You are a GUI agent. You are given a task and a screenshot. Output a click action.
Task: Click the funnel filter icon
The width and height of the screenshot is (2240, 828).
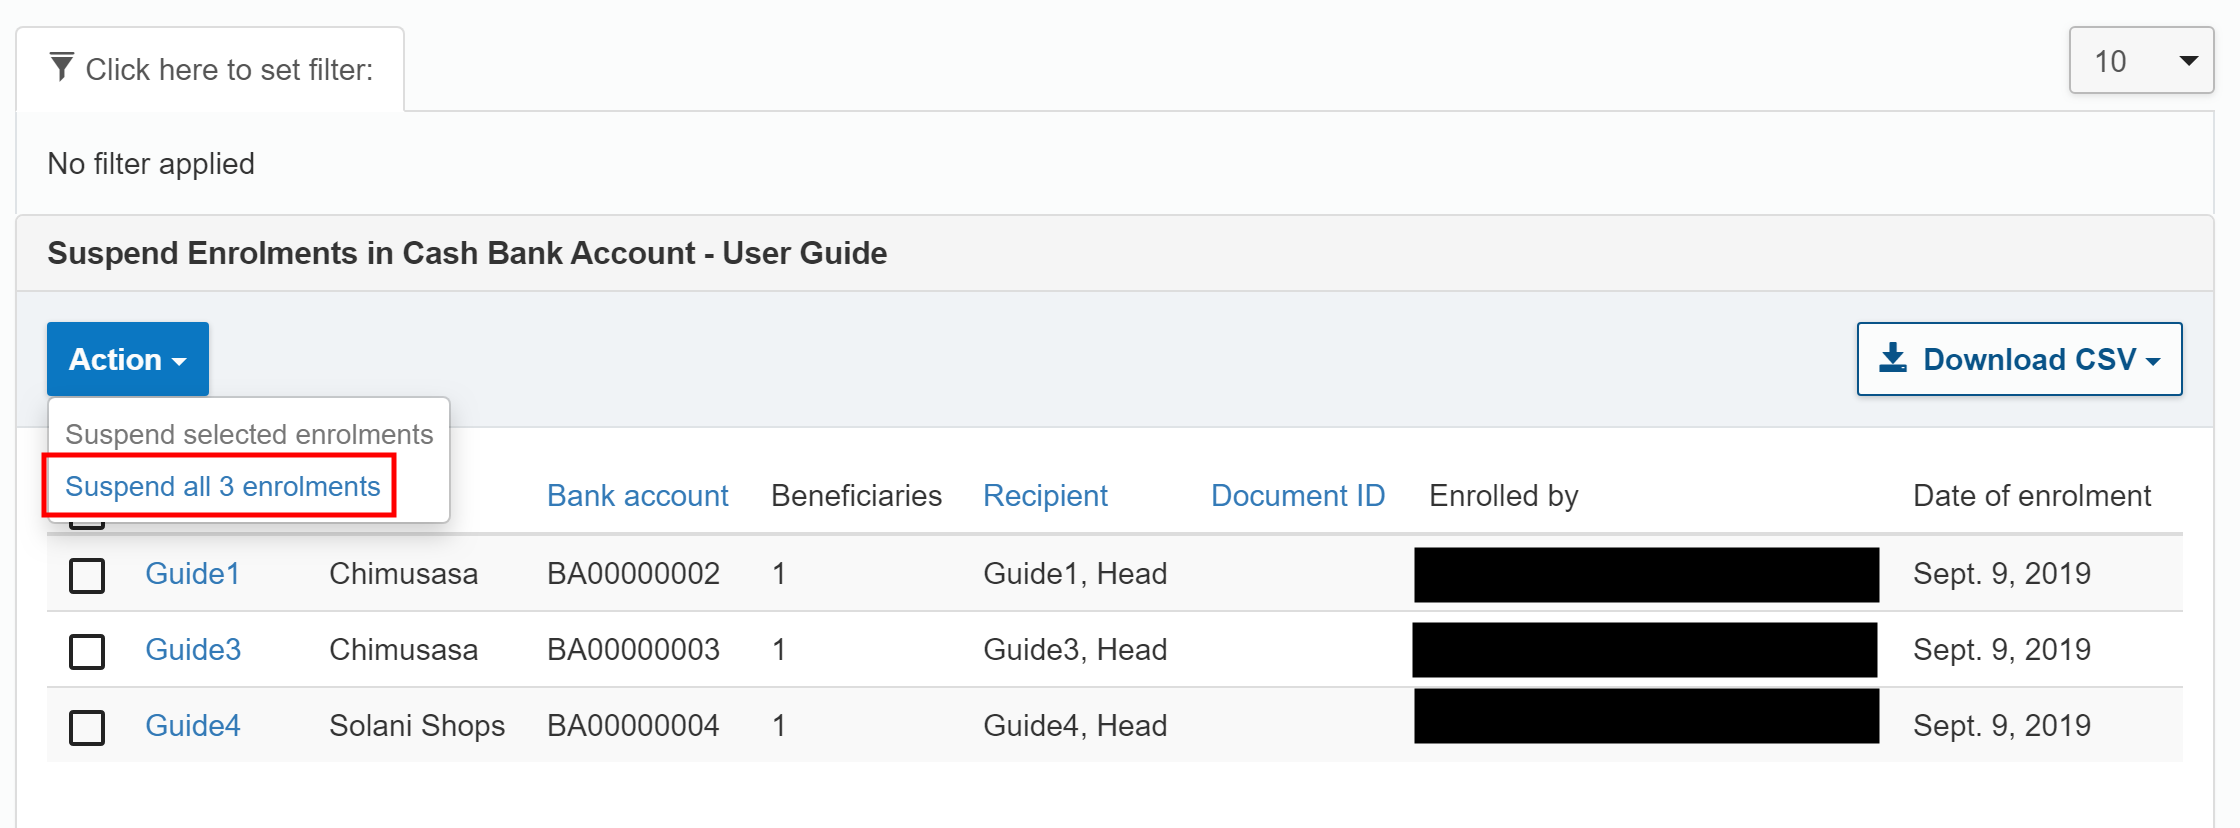(62, 67)
